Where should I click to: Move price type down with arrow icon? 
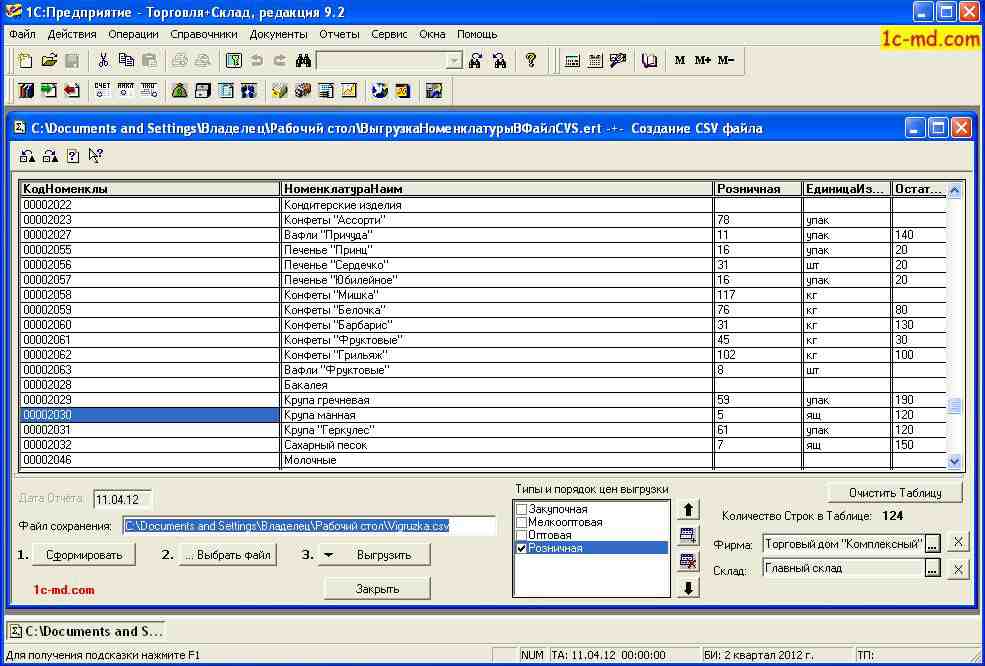pos(688,588)
